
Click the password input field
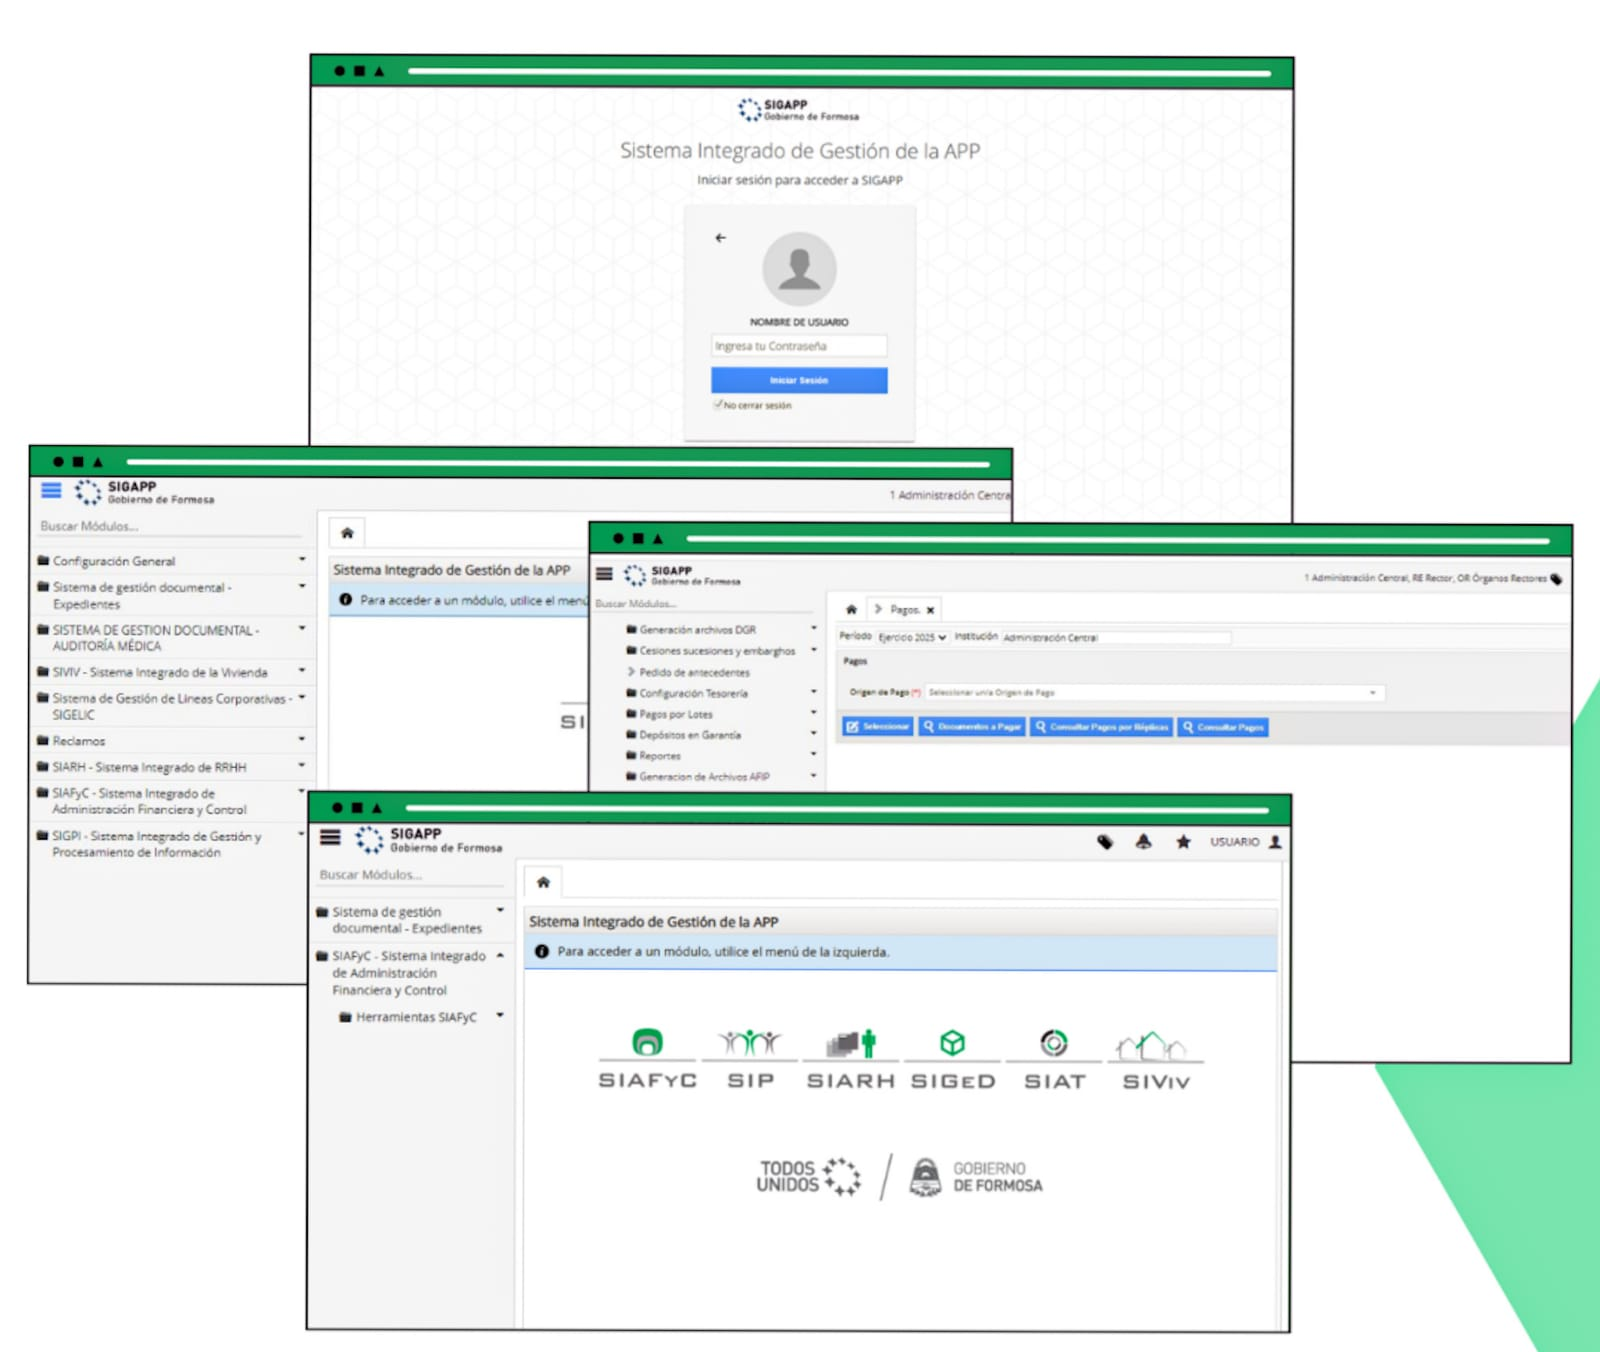(x=799, y=346)
